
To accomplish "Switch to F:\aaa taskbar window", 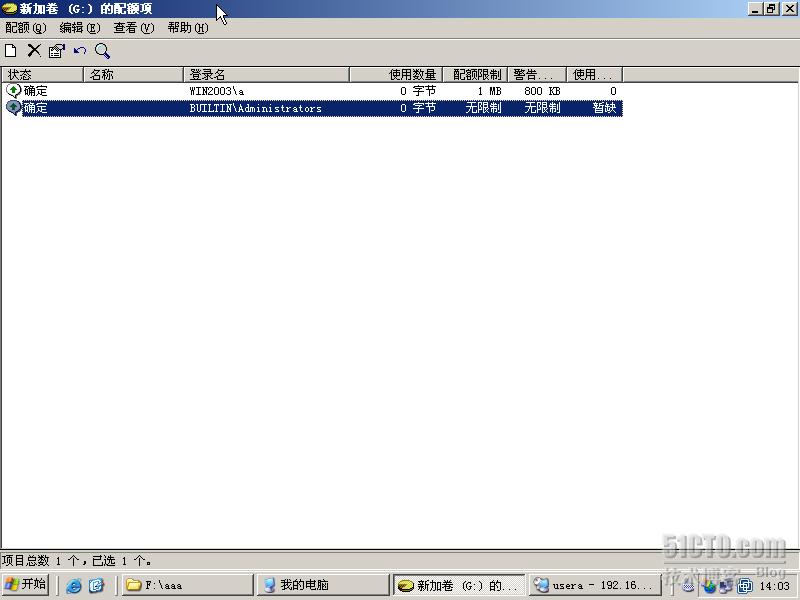I will coord(187,585).
